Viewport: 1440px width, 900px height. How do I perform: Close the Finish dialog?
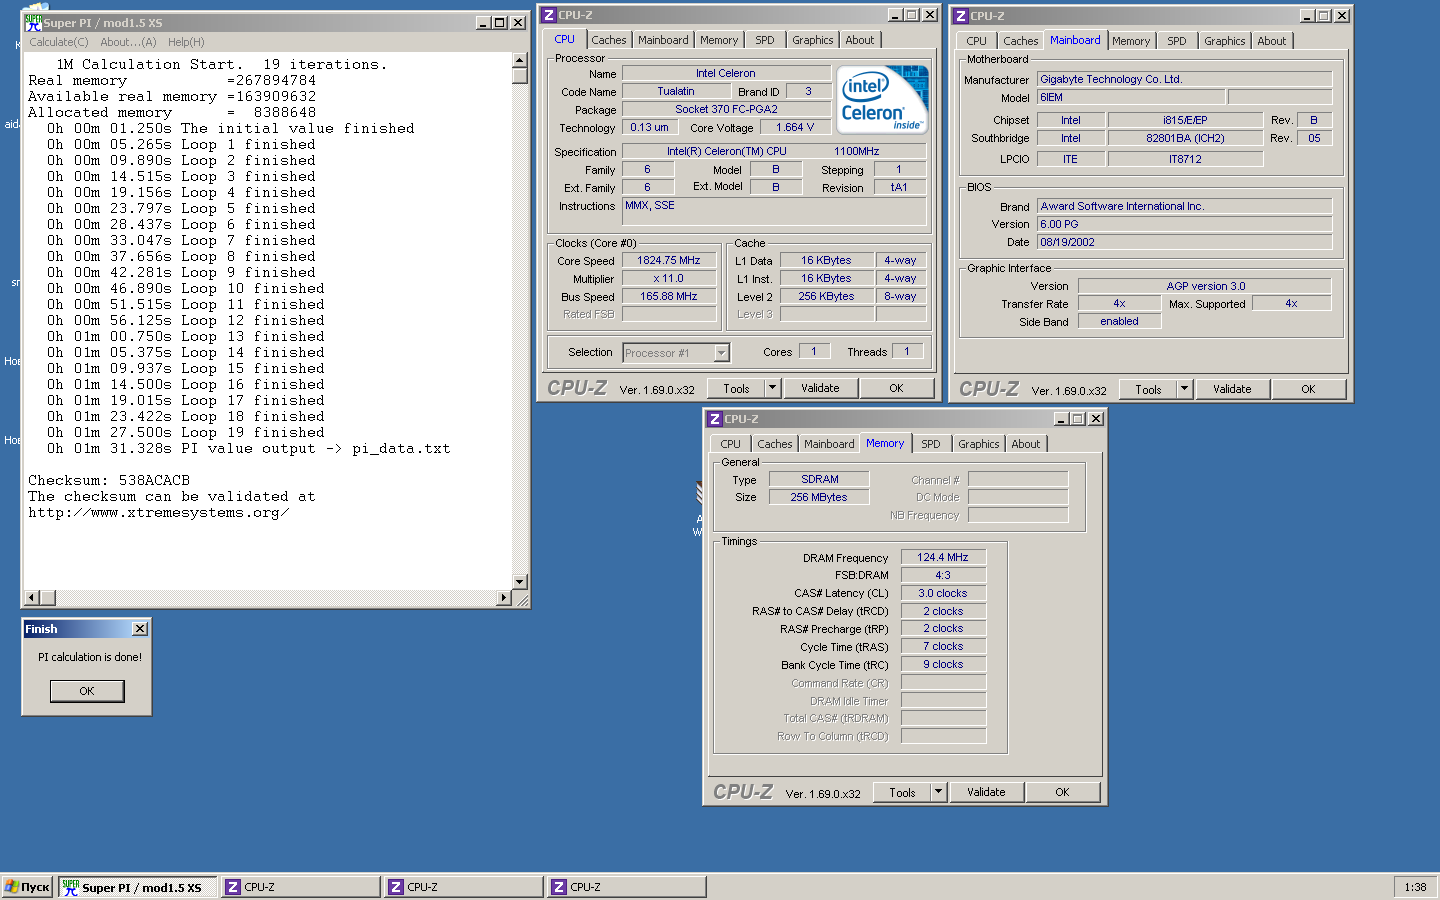[140, 629]
